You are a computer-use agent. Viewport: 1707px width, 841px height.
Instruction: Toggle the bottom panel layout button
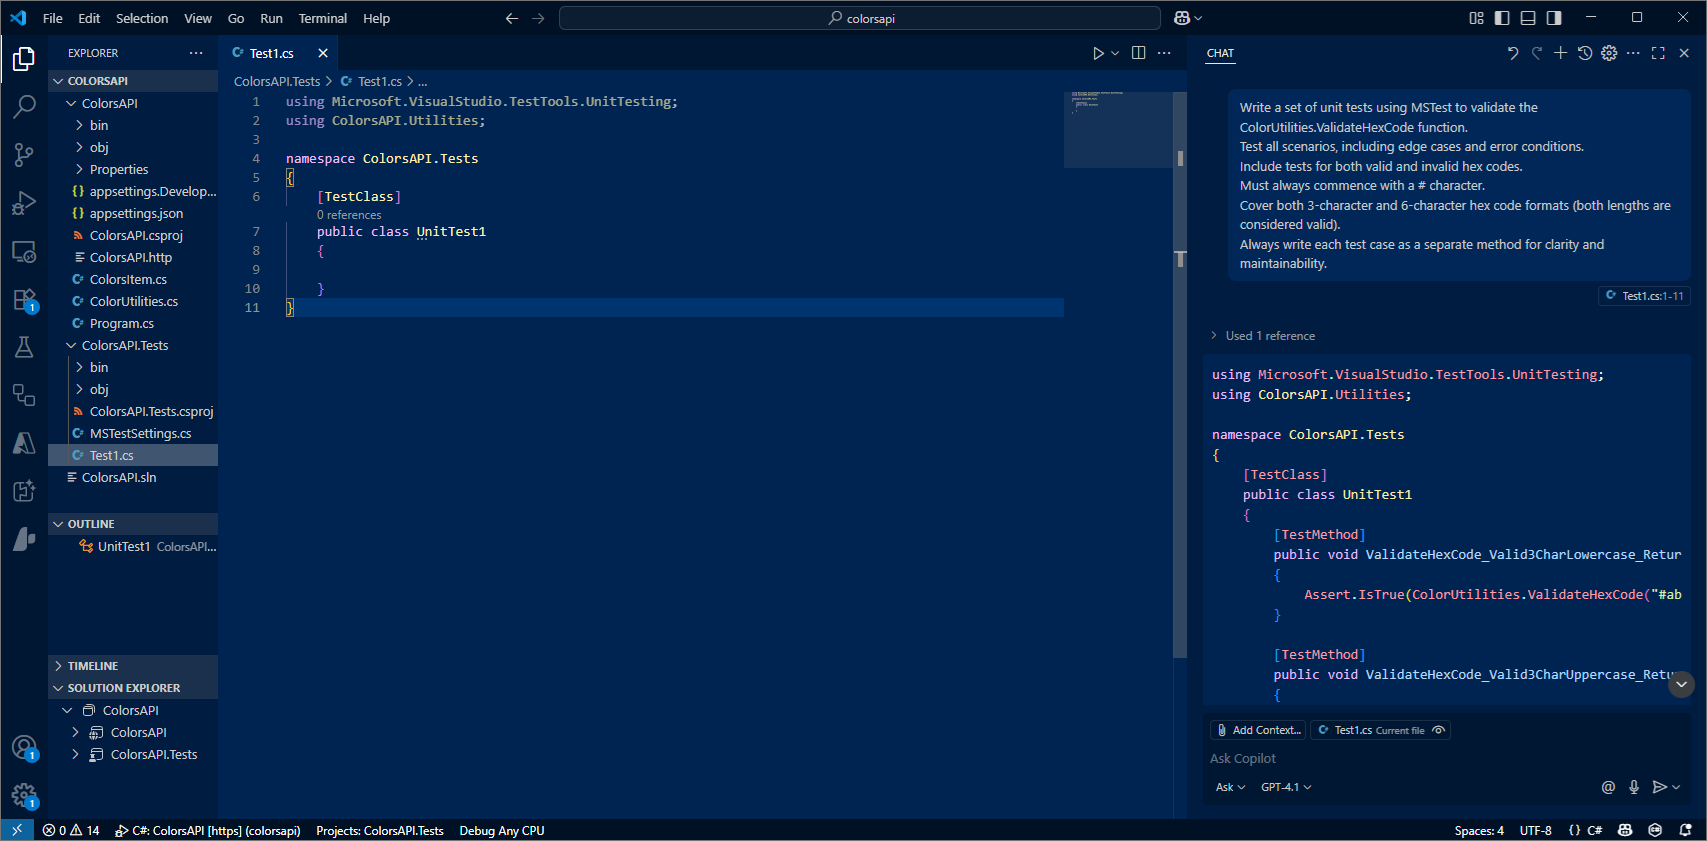click(x=1528, y=18)
